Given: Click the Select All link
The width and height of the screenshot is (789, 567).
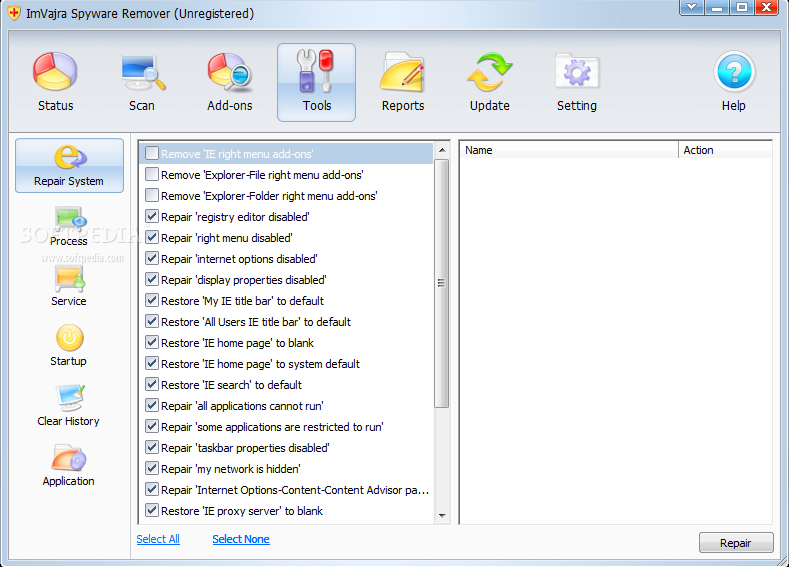Looking at the screenshot, I should tap(158, 539).
